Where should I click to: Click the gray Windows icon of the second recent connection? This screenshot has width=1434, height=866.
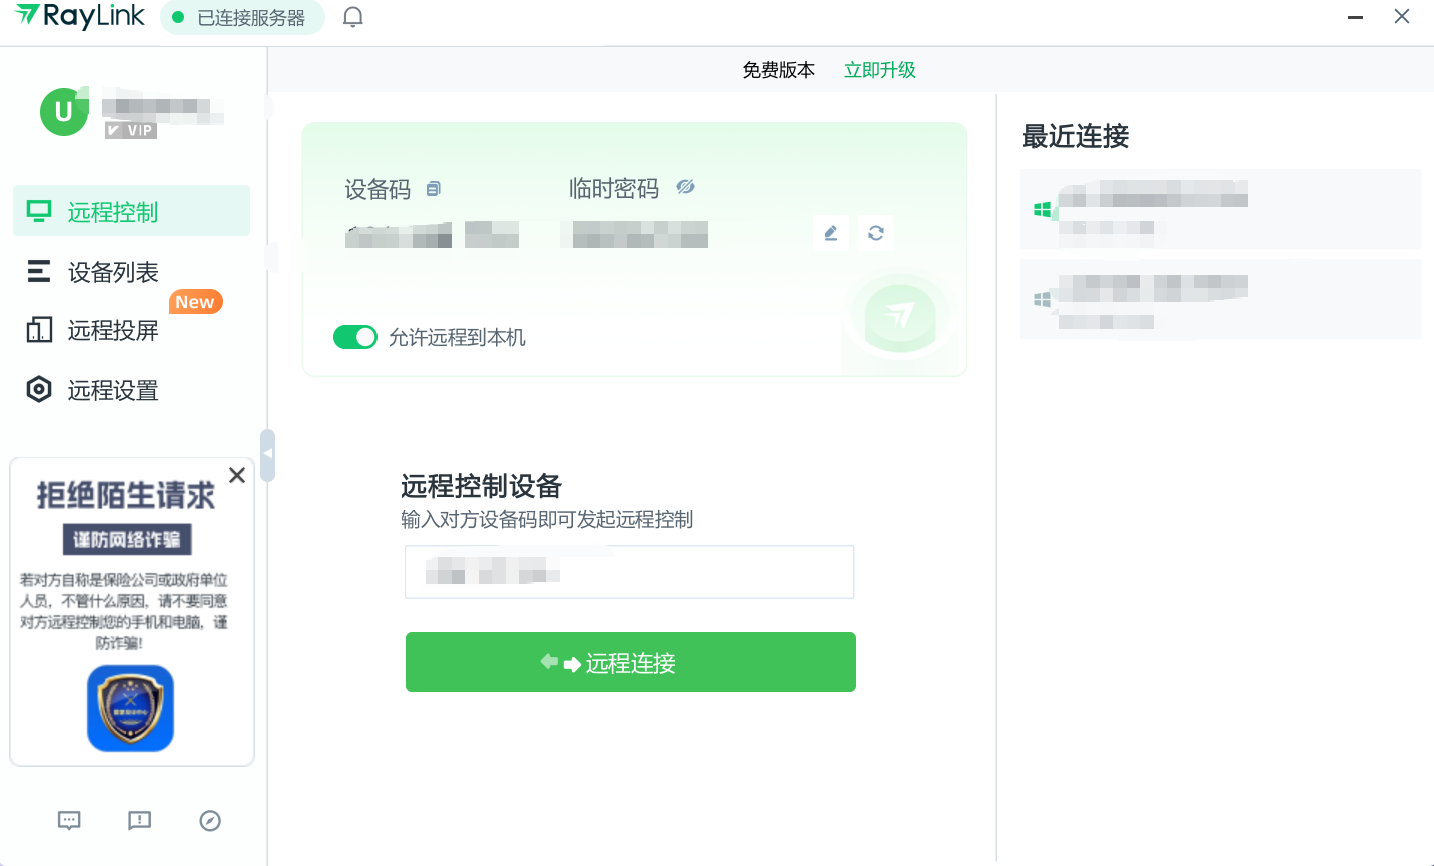pos(1042,299)
